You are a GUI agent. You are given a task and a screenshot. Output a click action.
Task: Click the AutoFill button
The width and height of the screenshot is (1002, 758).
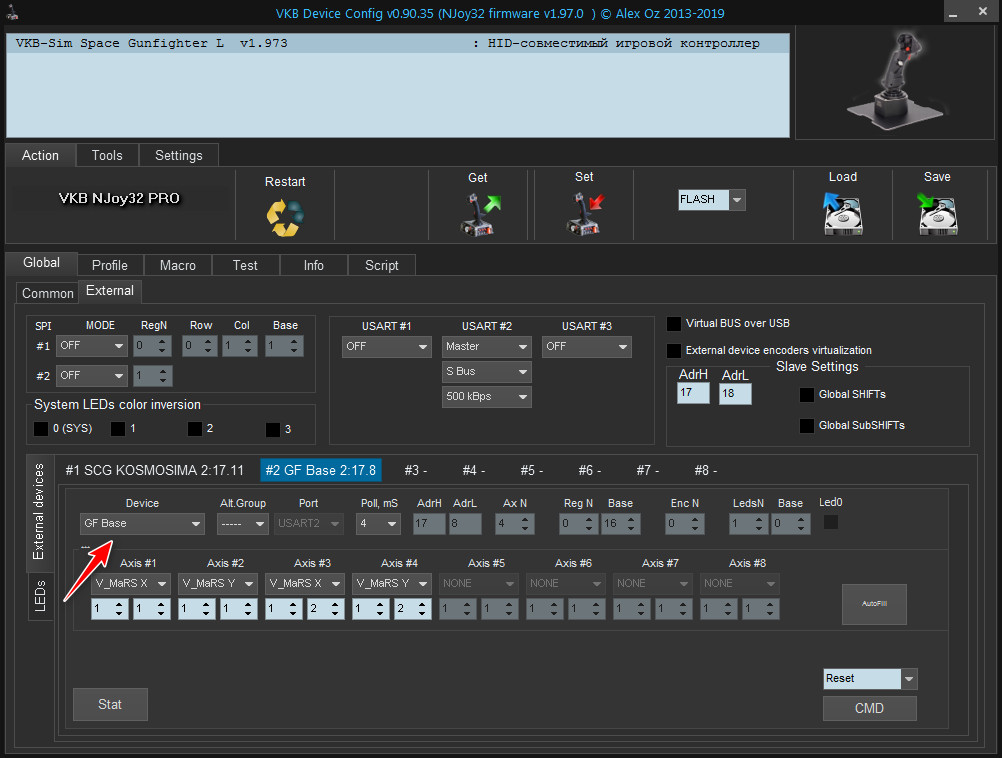pyautogui.click(x=874, y=604)
